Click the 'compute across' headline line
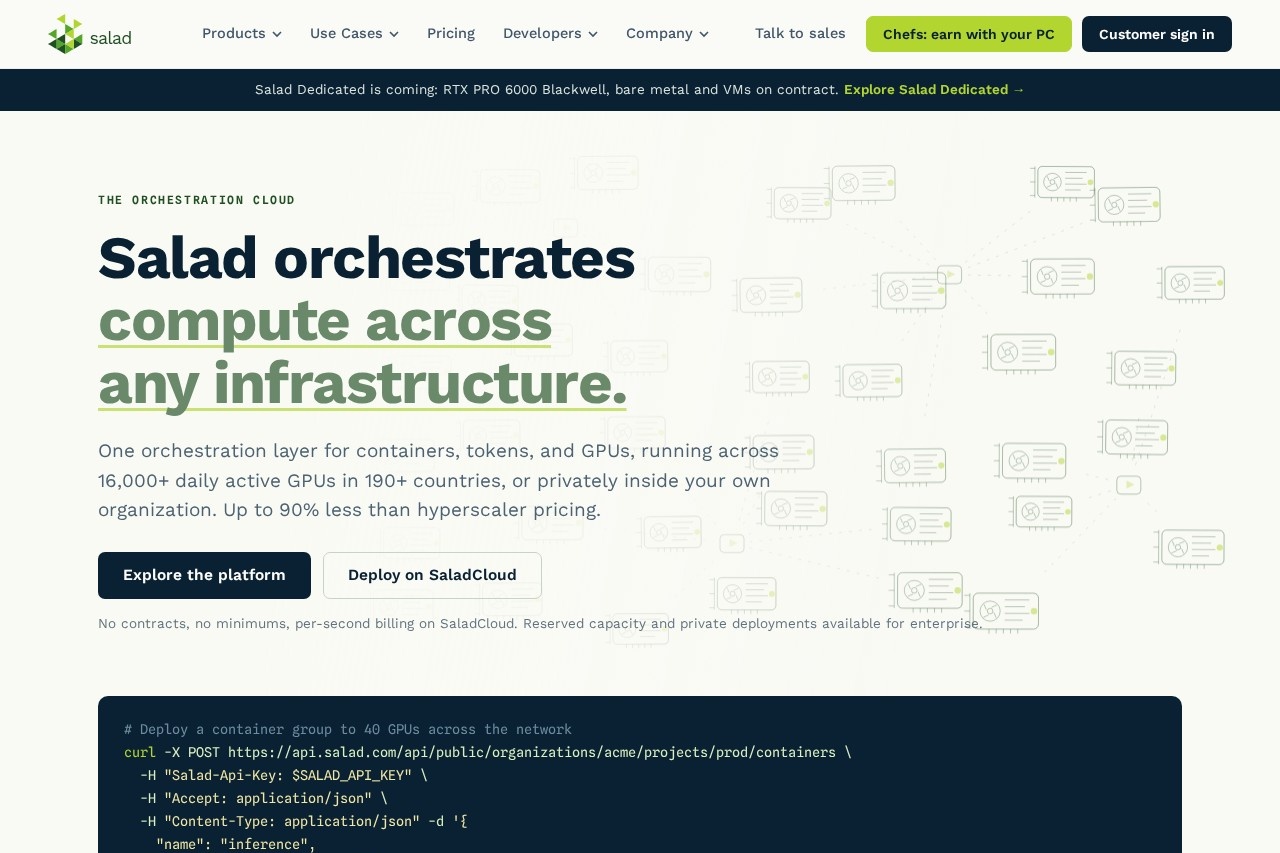Viewport: 1280px width, 853px height. (325, 320)
